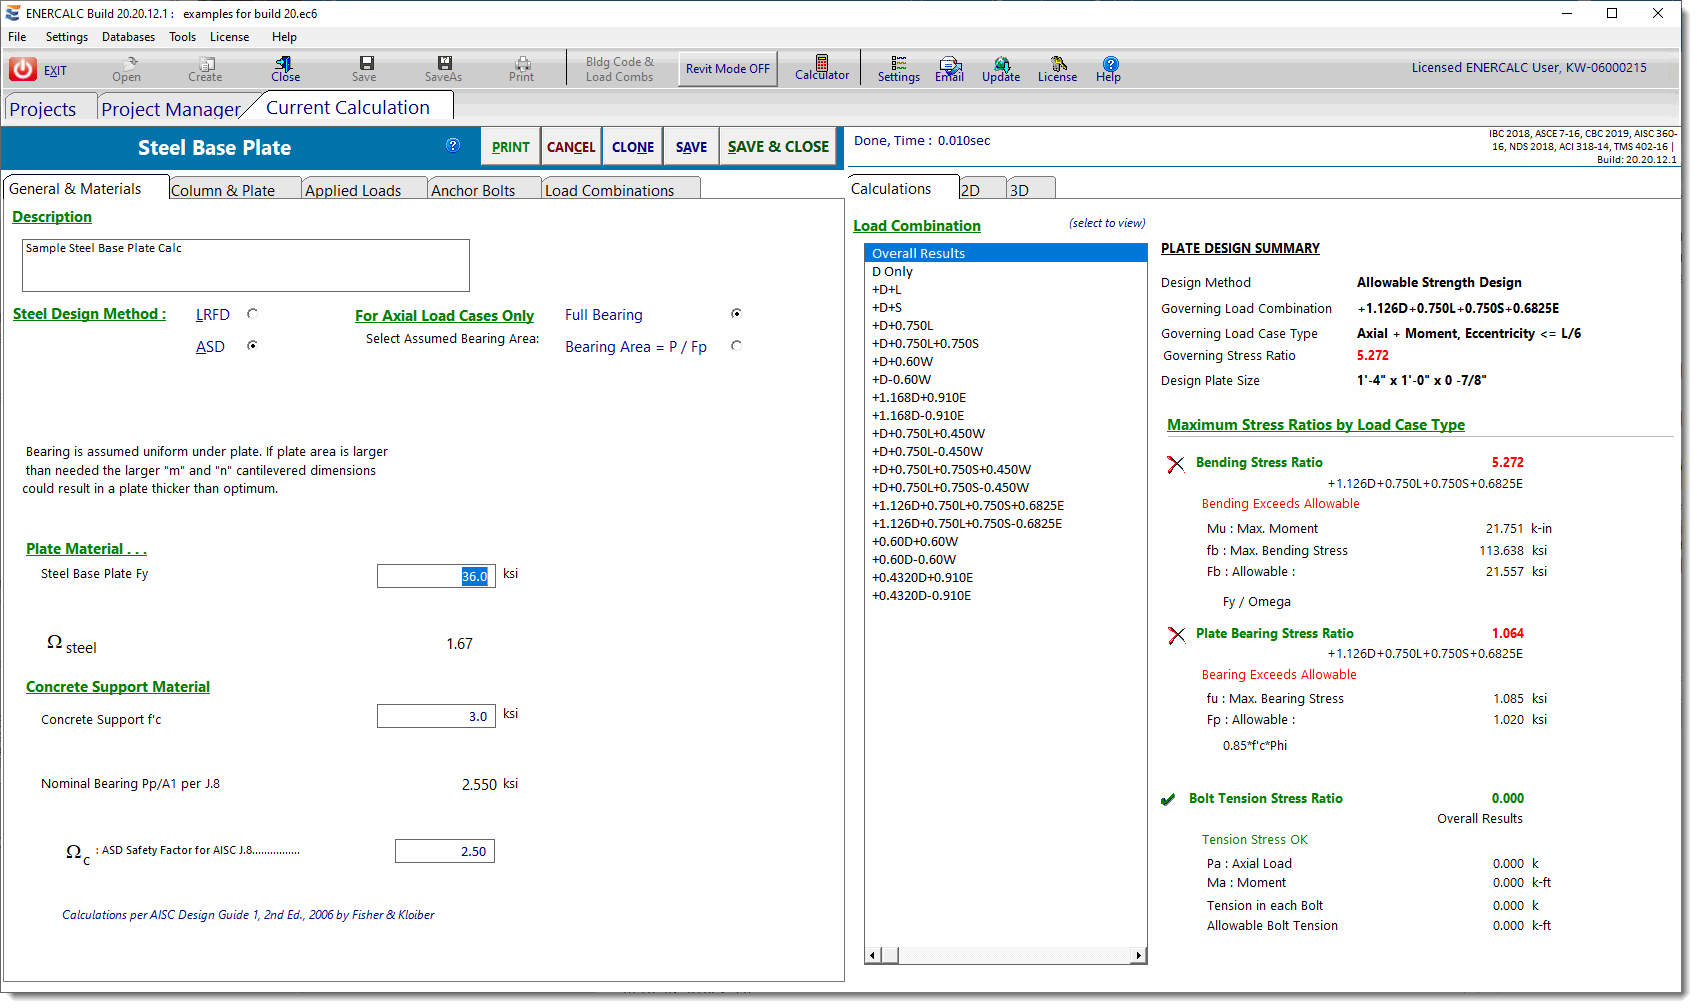The image size is (1697, 1008).
Task: Click the CANCEL button
Action: click(571, 147)
